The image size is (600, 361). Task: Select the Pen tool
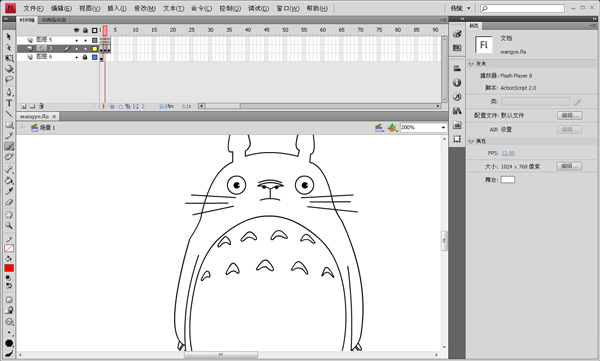click(9, 92)
